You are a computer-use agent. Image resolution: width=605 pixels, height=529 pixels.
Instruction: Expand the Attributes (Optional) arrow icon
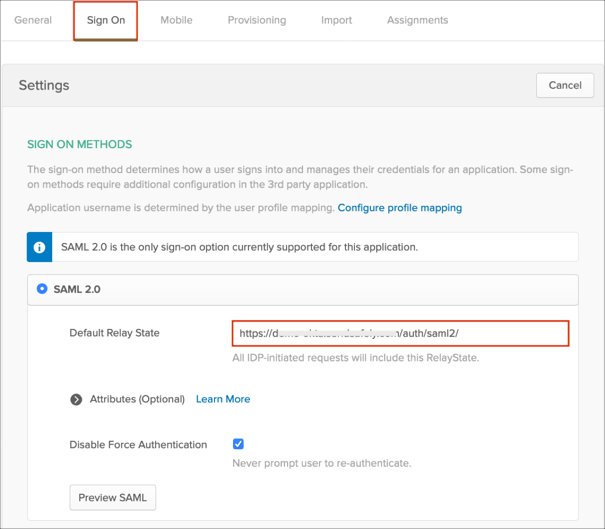point(76,399)
